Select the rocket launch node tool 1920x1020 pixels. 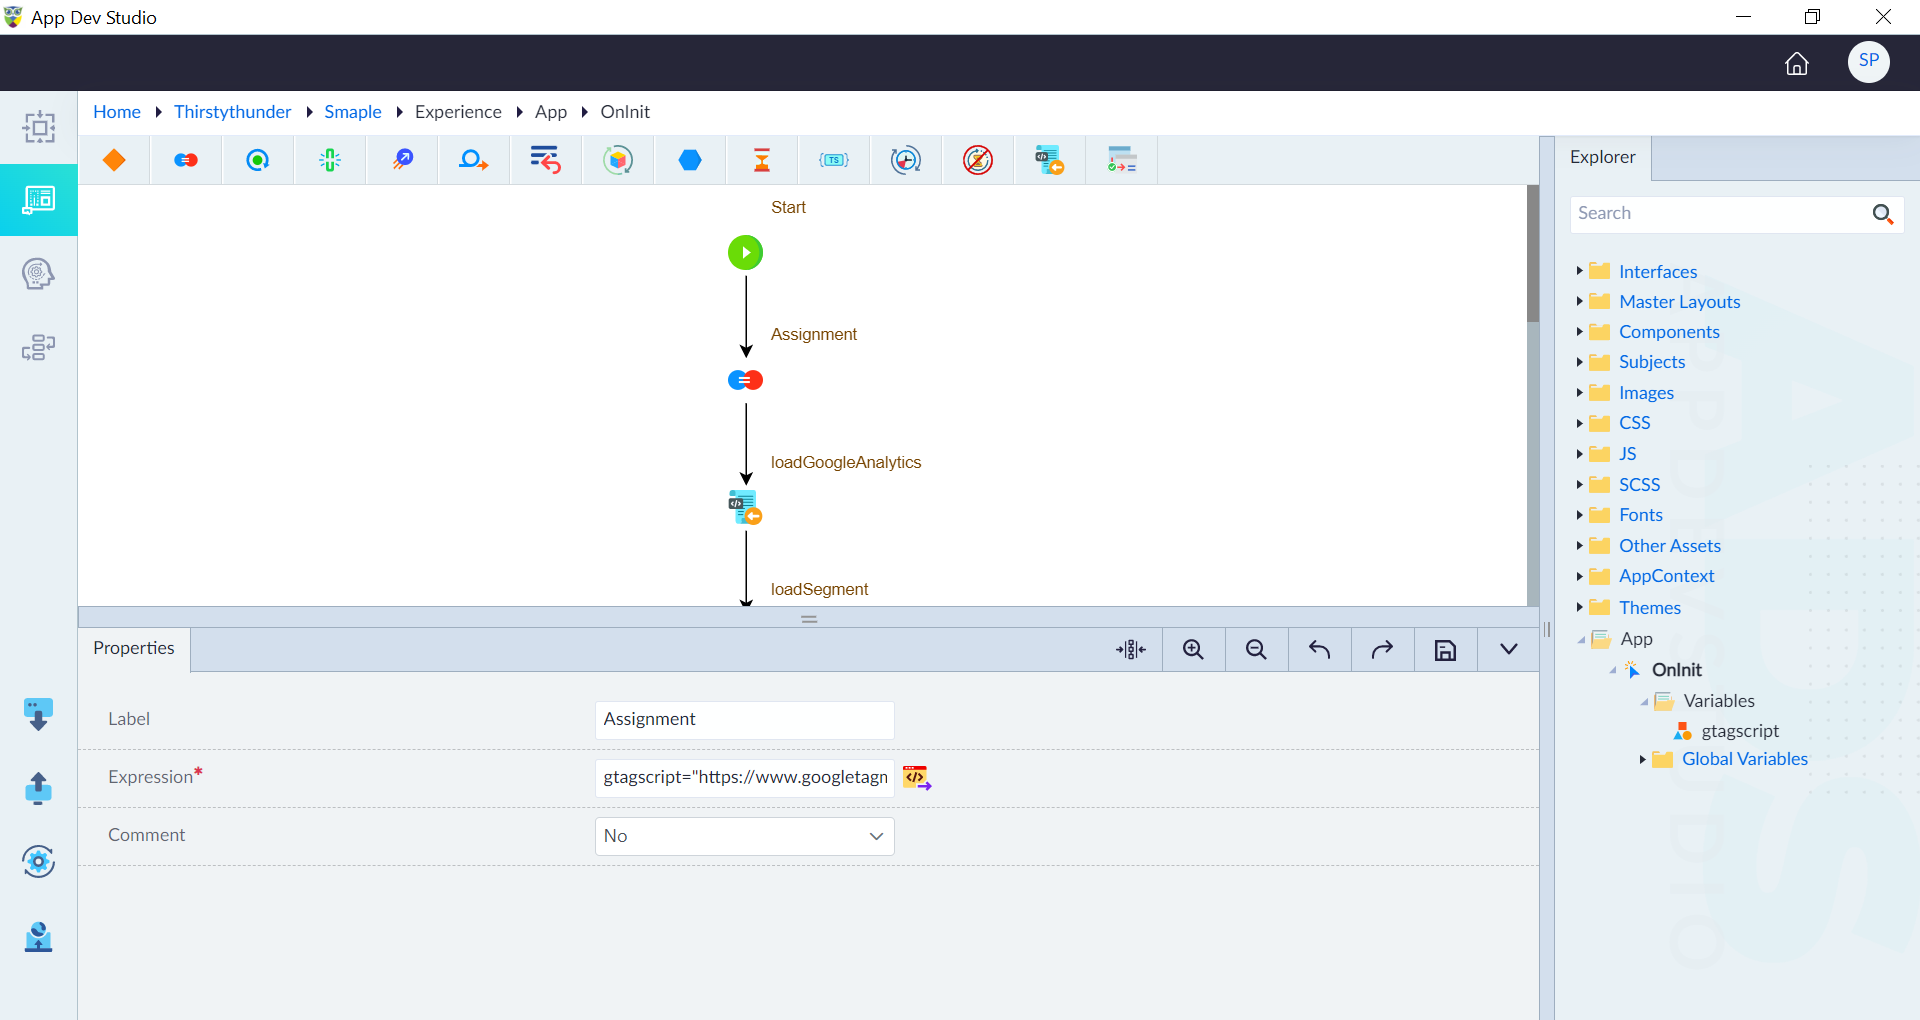402,160
